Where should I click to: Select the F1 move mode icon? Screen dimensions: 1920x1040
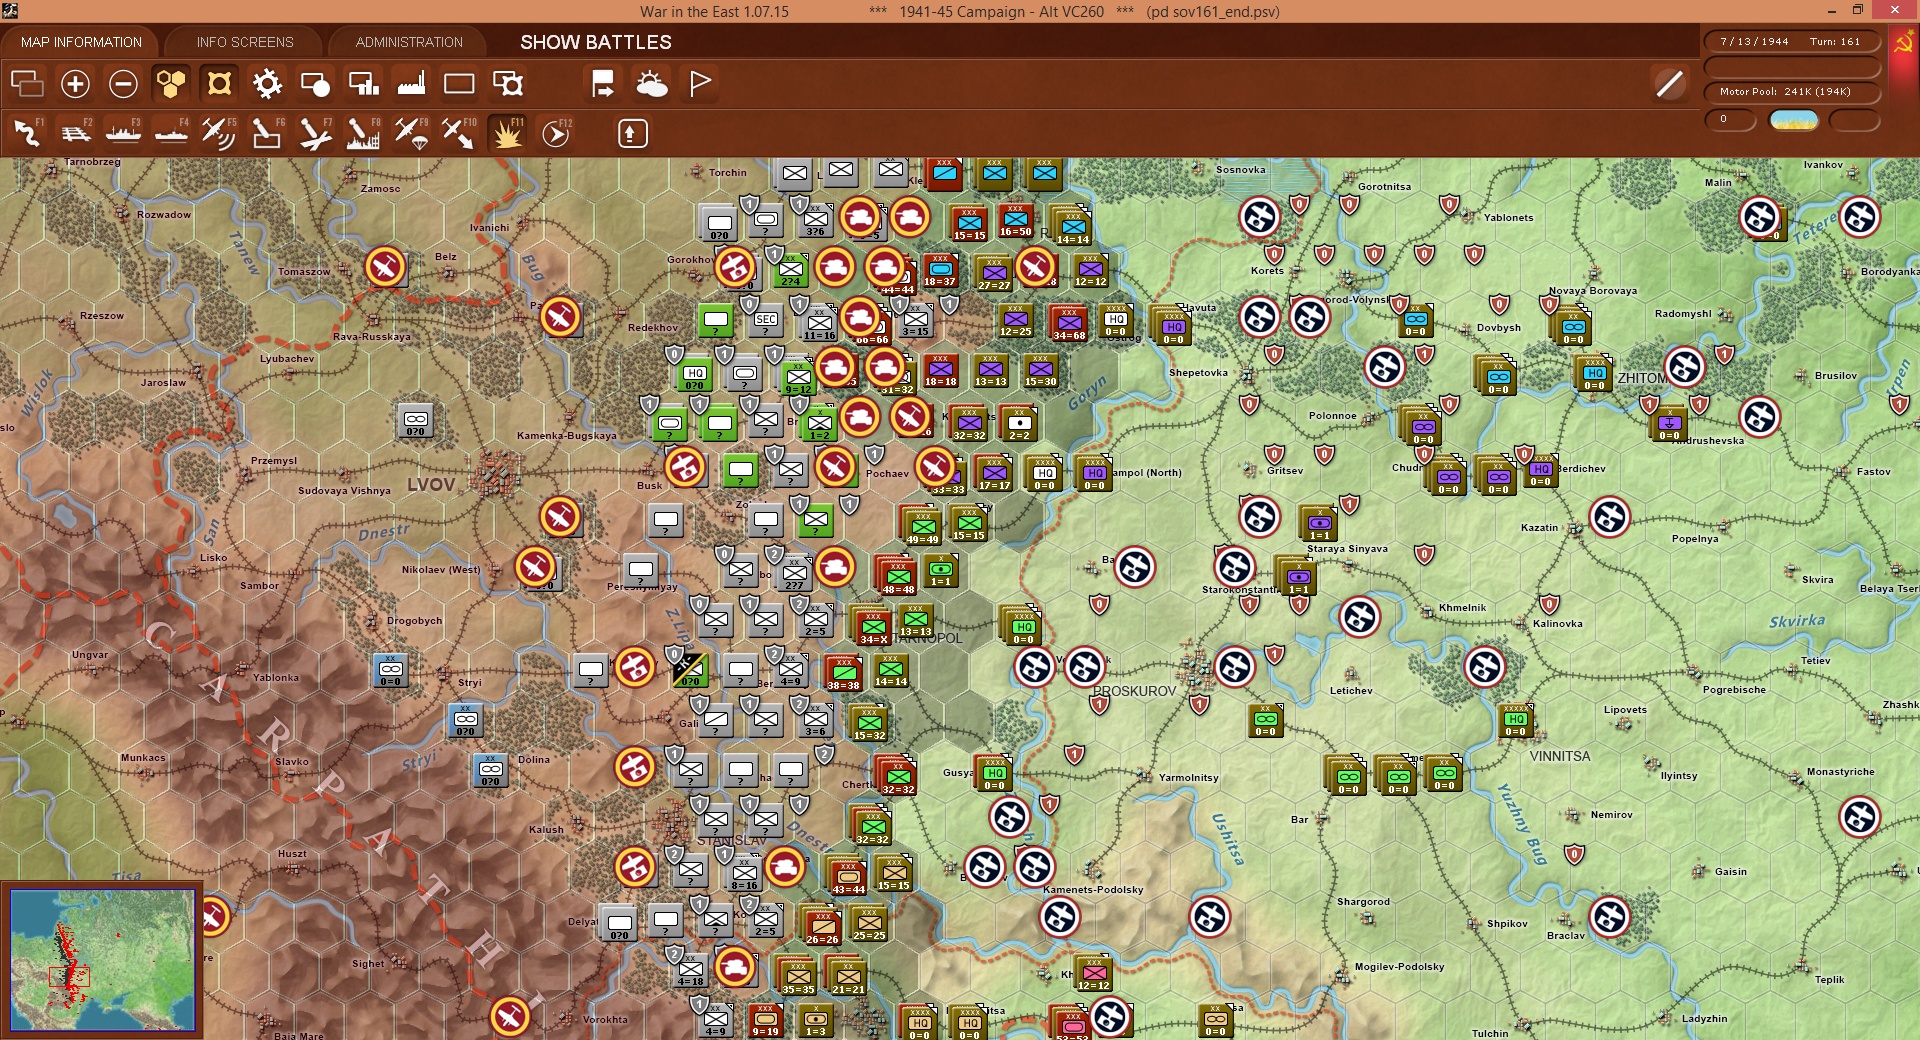28,133
